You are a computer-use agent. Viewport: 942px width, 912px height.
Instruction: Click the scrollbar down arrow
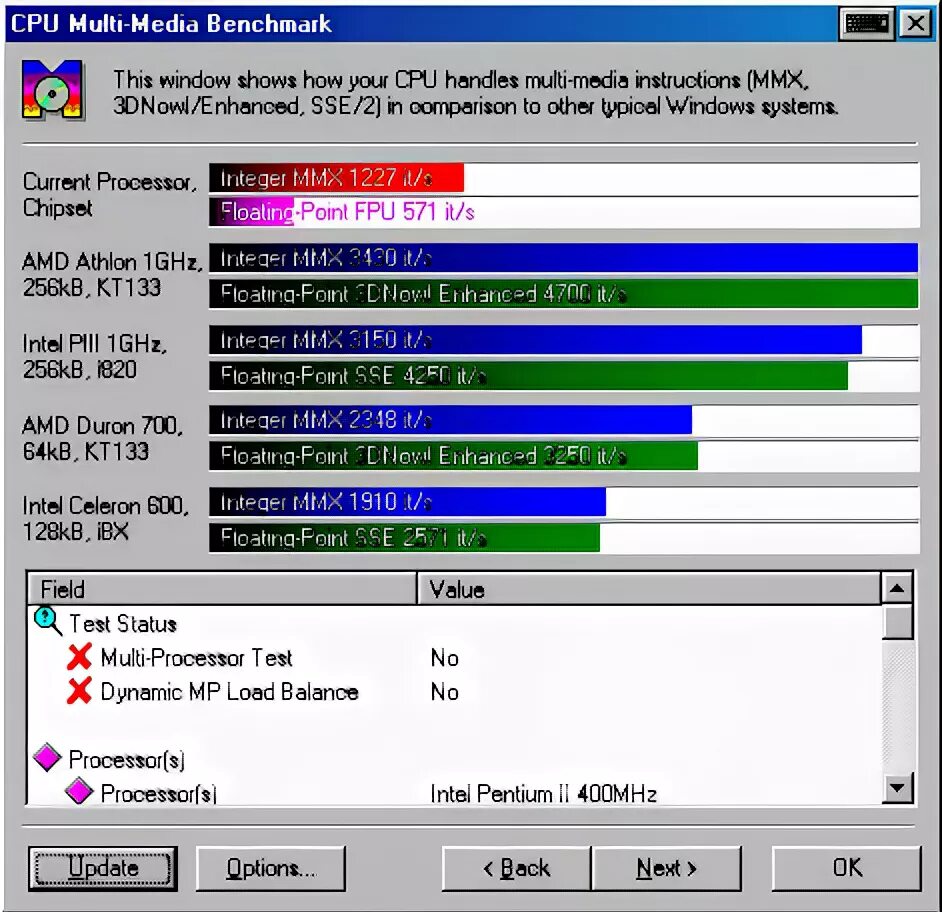[x=897, y=787]
